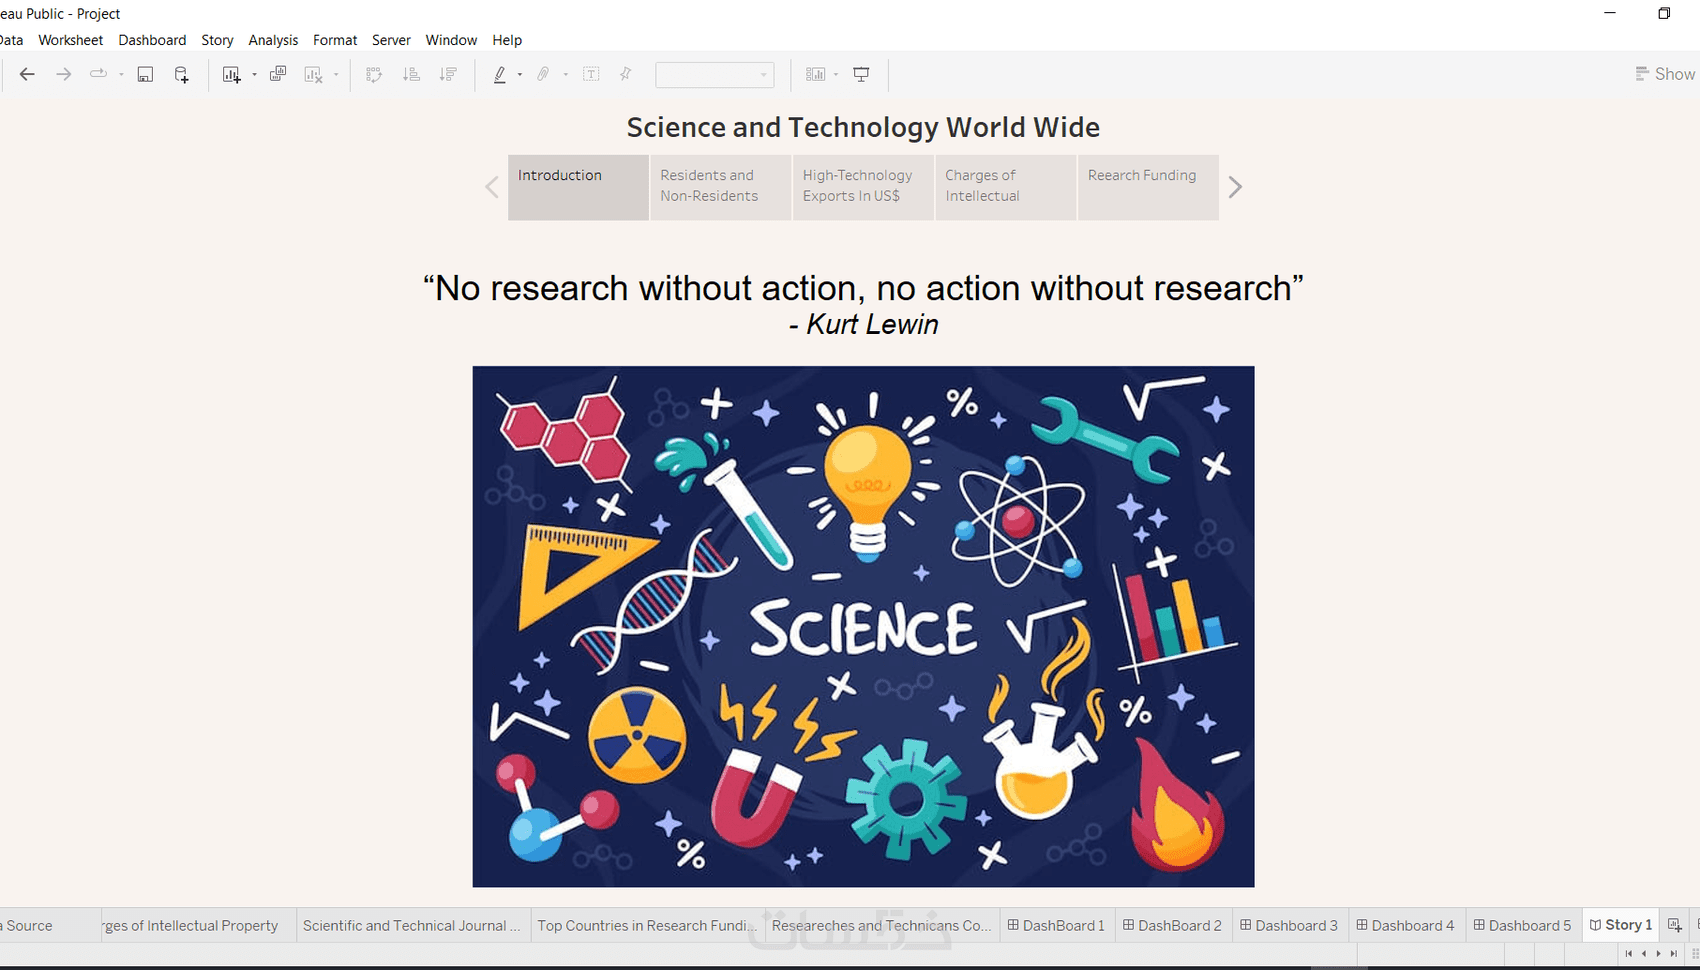Open the Analysis menu
Viewport: 1700px width, 970px height.
click(273, 40)
